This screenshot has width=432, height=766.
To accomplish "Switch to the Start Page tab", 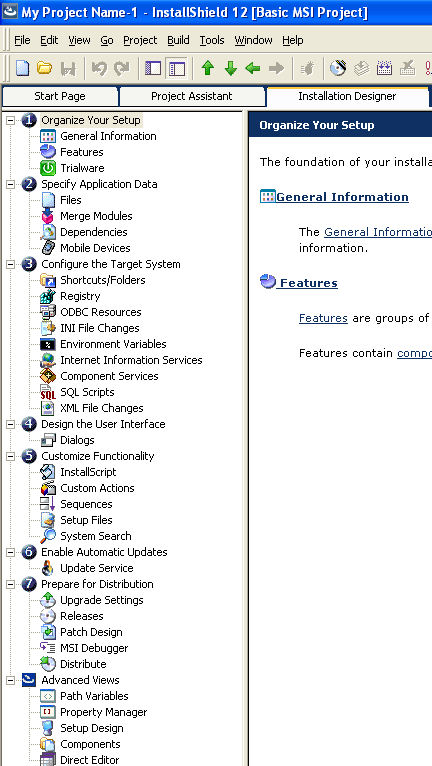I will tap(60, 96).
